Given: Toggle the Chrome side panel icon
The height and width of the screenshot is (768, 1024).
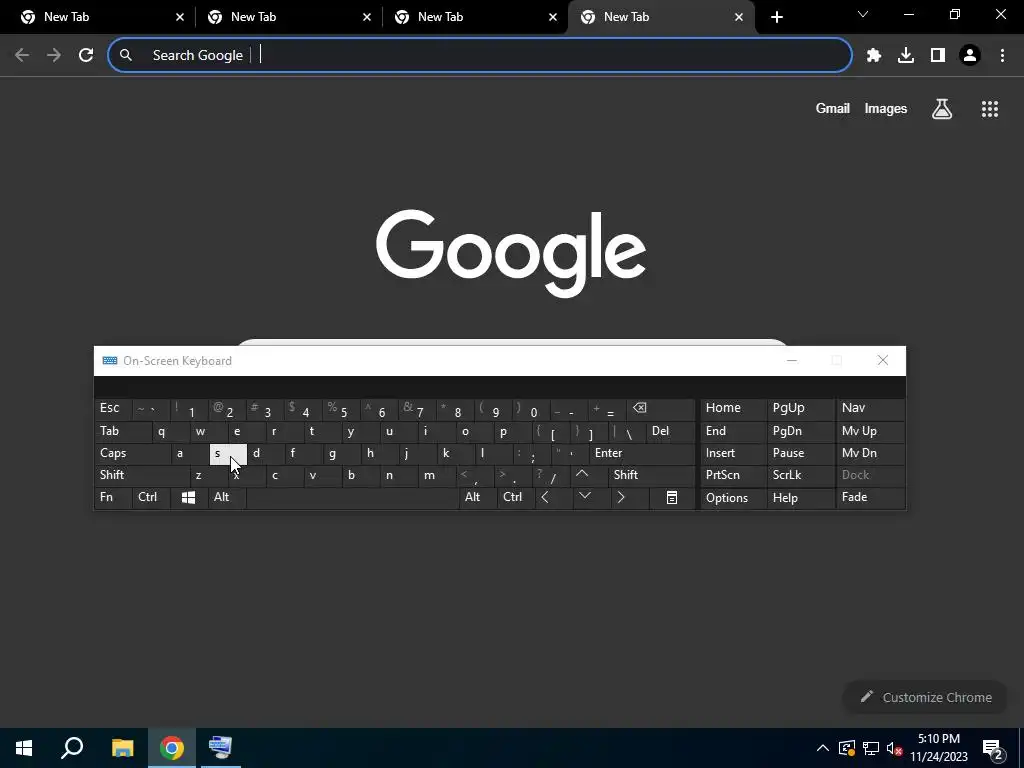Looking at the screenshot, I should coord(938,56).
